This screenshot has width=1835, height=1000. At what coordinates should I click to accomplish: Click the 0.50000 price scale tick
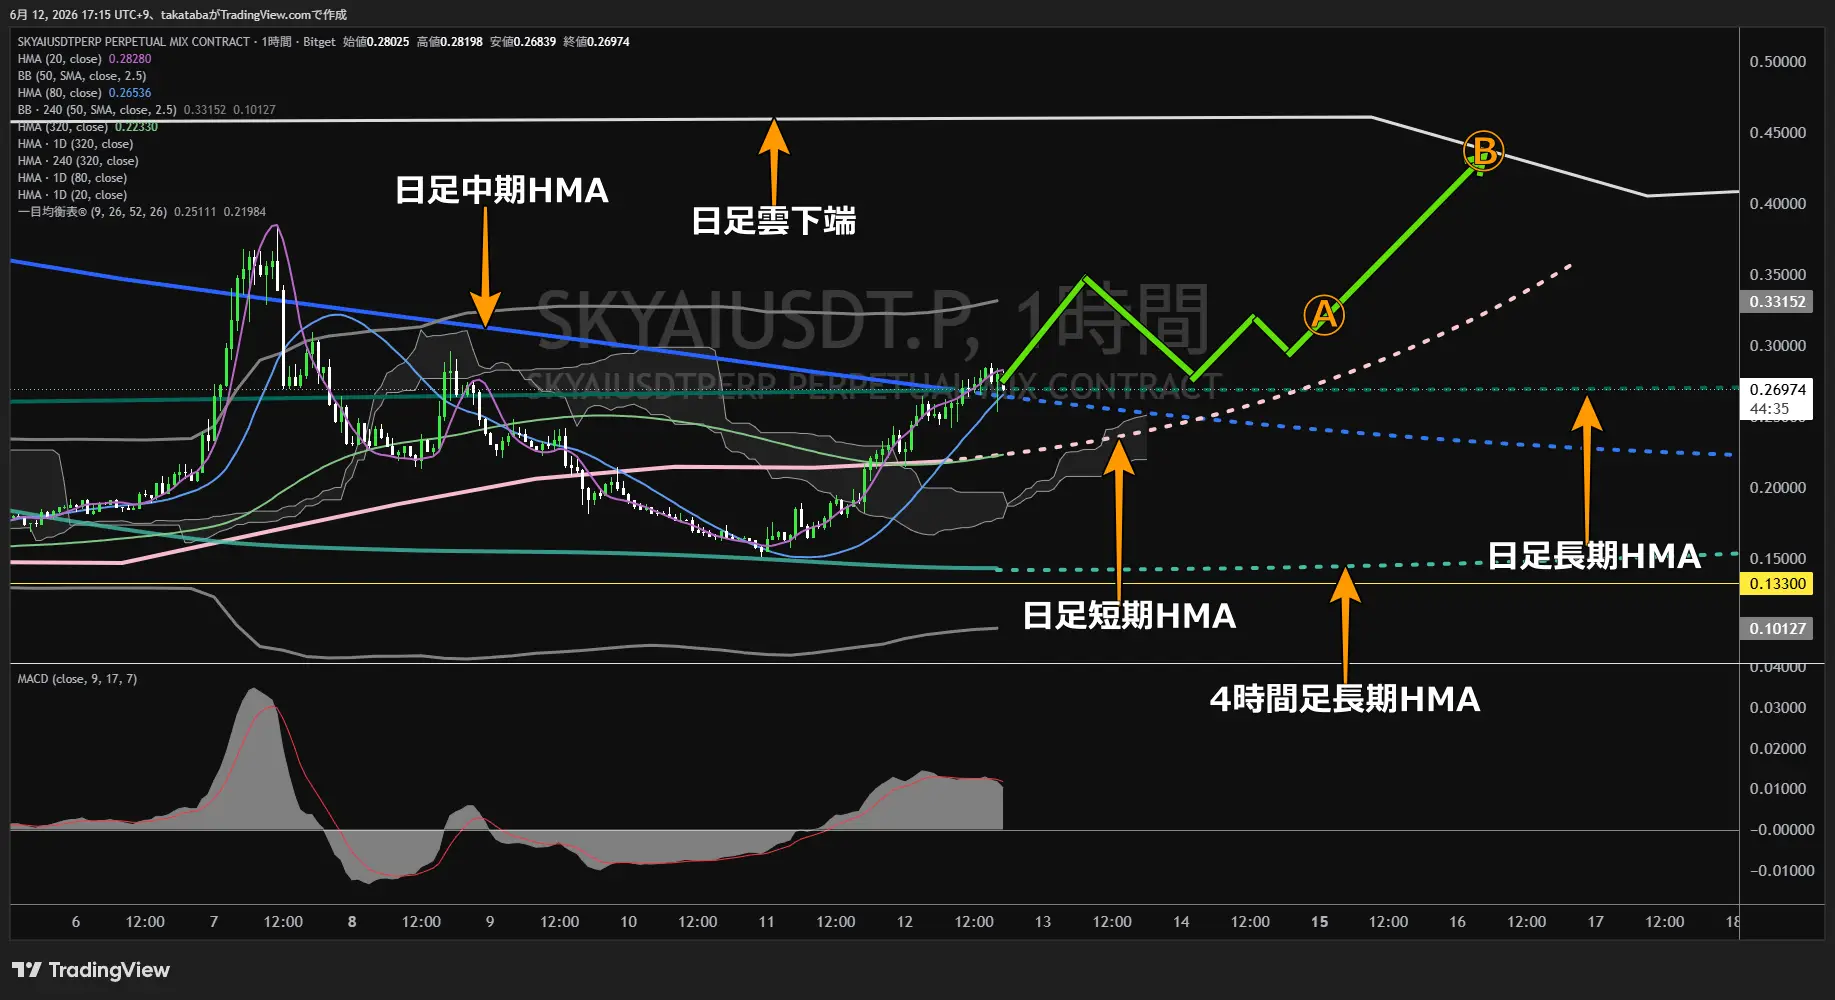[1777, 62]
